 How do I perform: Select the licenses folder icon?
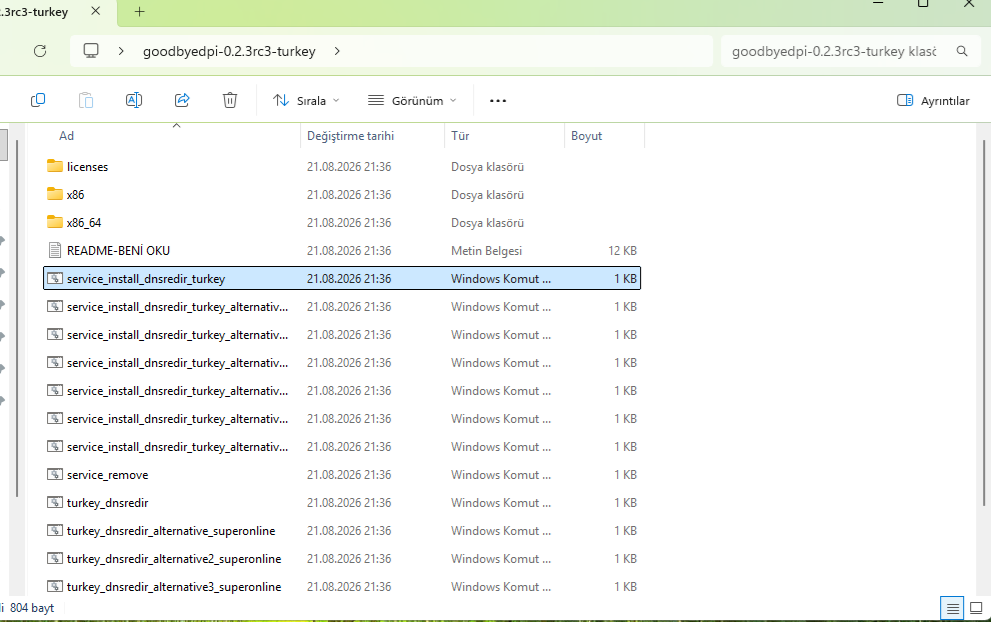pos(55,166)
